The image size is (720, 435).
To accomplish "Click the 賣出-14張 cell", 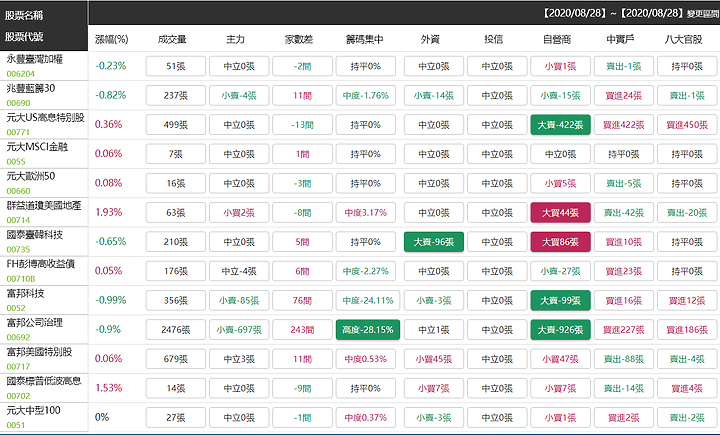I will [x=624, y=389].
